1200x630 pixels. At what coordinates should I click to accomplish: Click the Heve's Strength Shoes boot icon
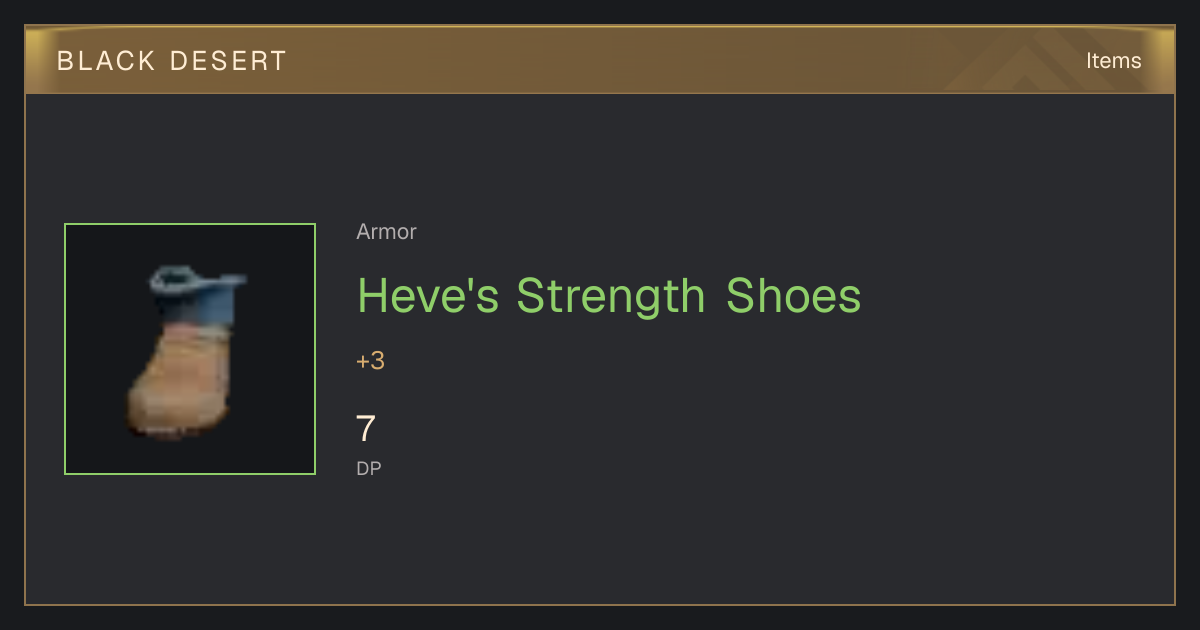(187, 350)
